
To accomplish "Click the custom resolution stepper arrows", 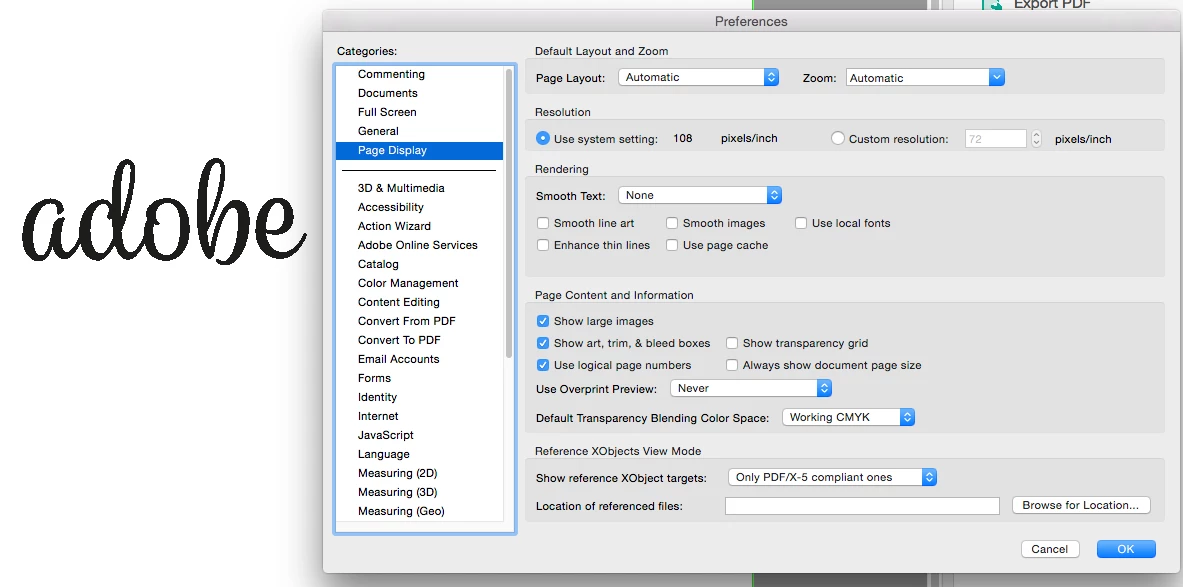I will coord(1037,139).
